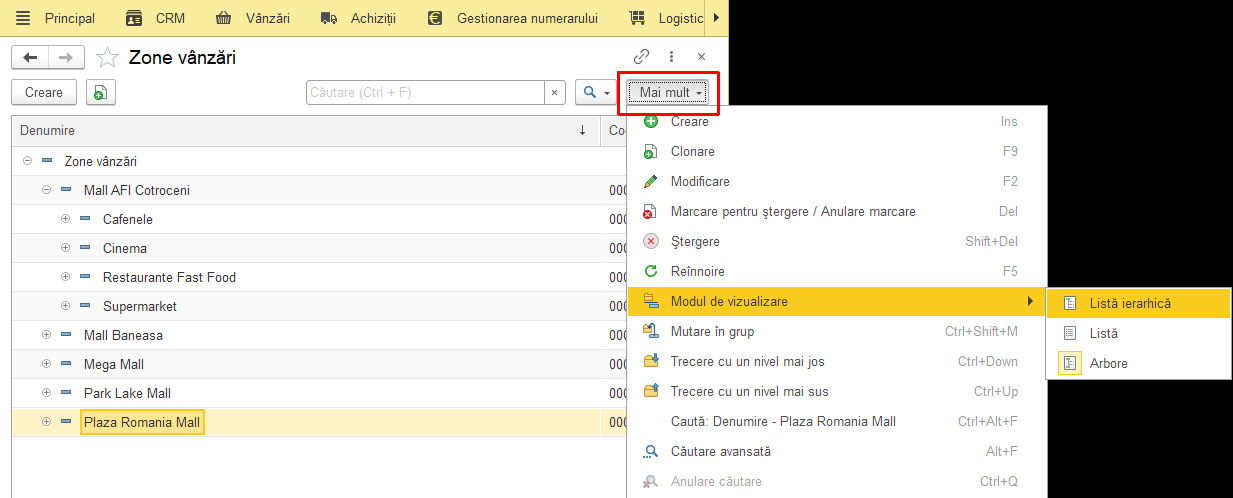
Task: Click into the Căutare search field
Action: pos(426,92)
